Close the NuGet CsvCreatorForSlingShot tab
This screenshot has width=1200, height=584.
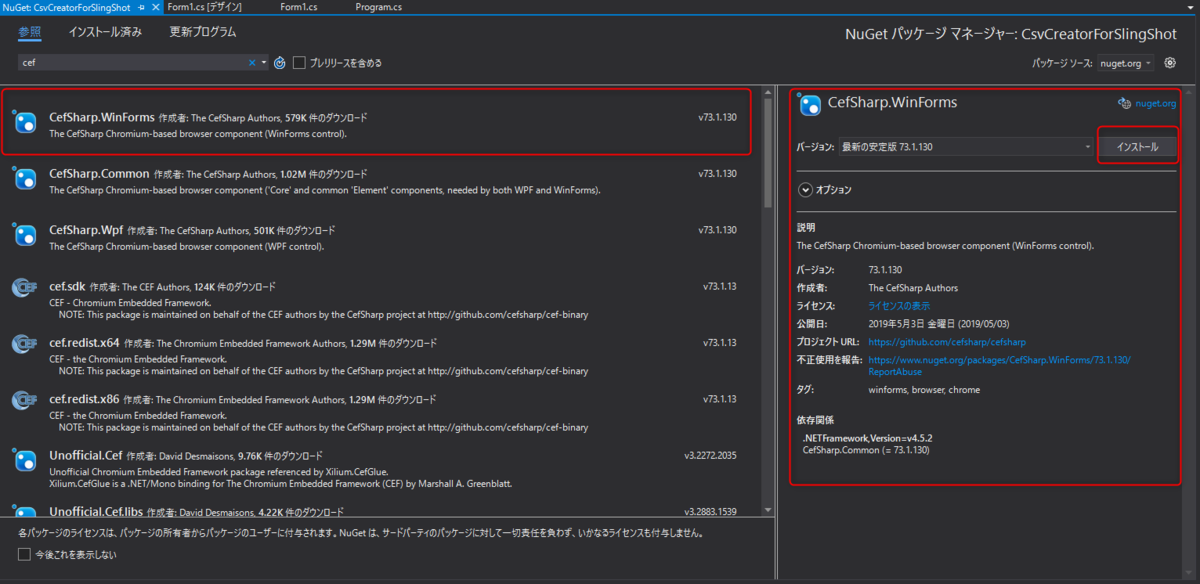tap(156, 7)
